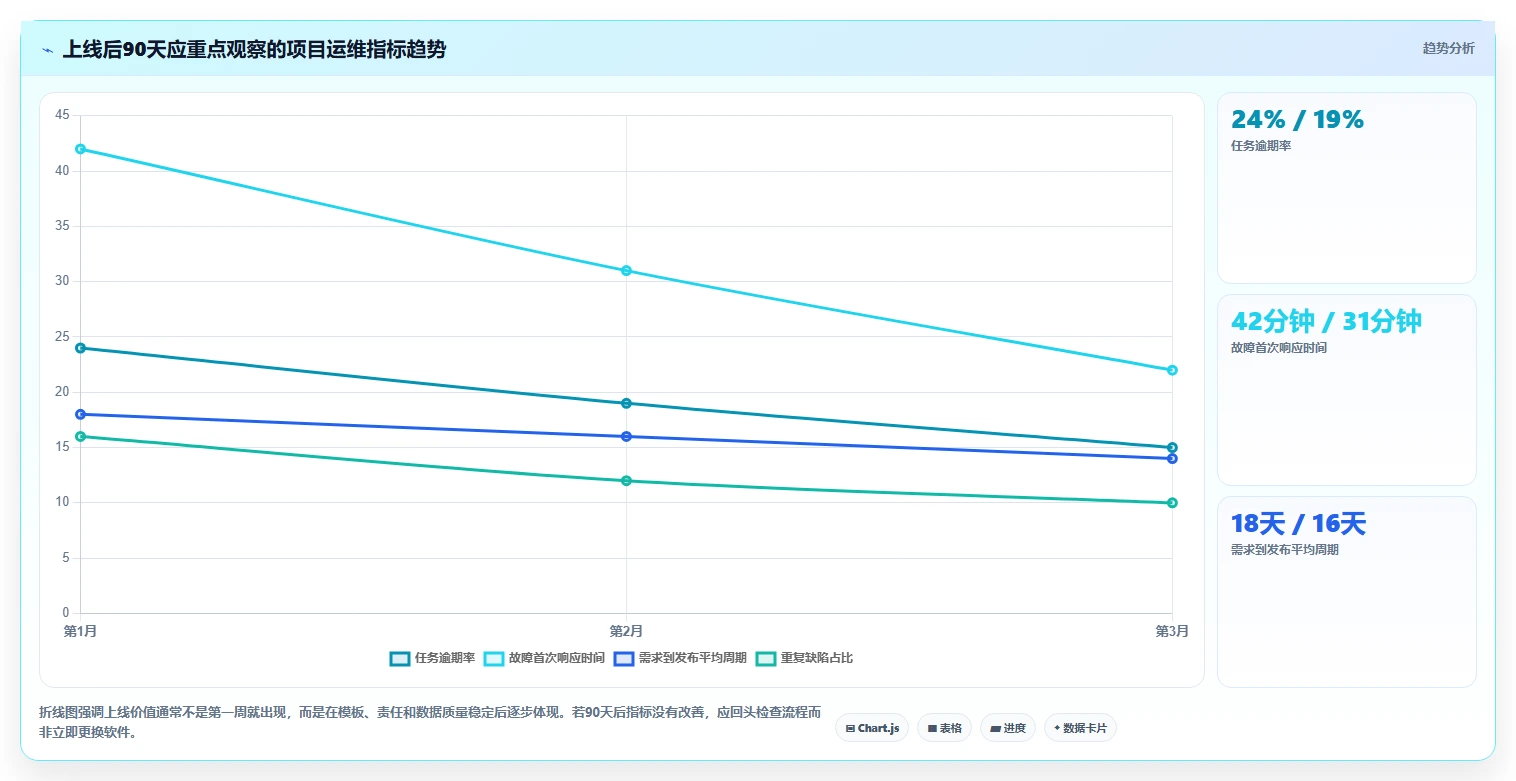Screen dimensions: 1516x781
Task: Click the sparkle icon inside 数据卡片 chip
Action: tap(1057, 728)
